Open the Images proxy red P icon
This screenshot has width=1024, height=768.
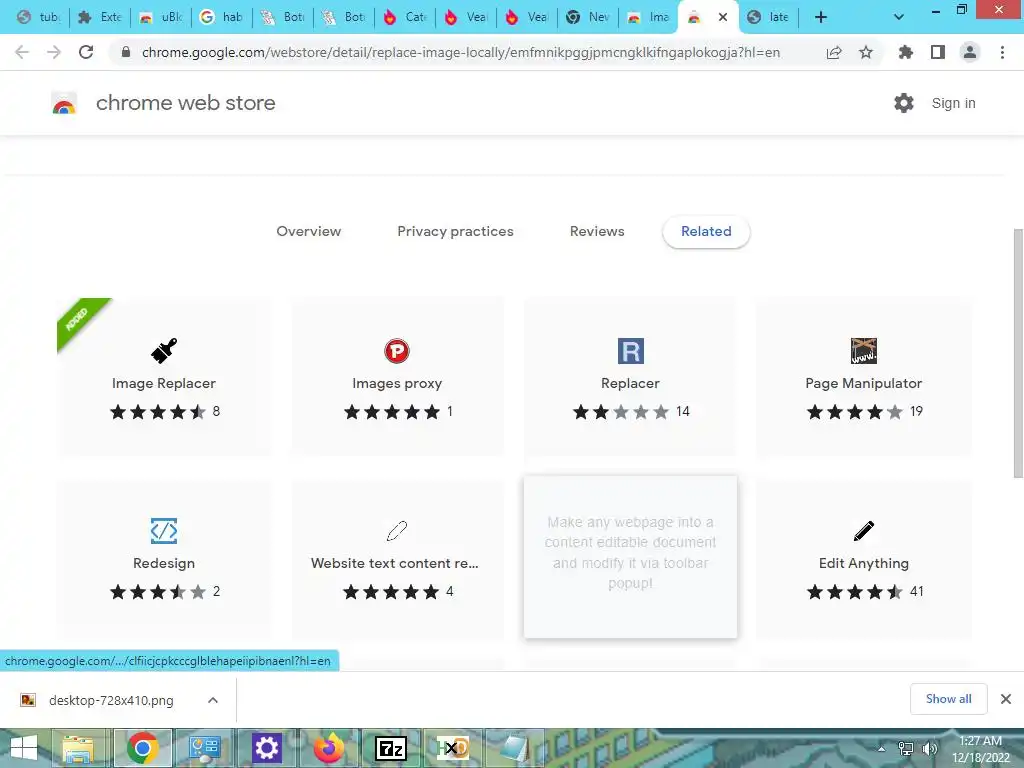[x=396, y=351]
